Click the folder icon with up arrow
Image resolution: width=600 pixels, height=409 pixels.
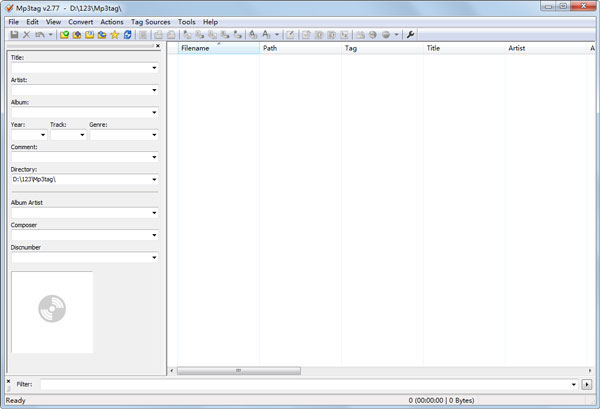[x=77, y=35]
